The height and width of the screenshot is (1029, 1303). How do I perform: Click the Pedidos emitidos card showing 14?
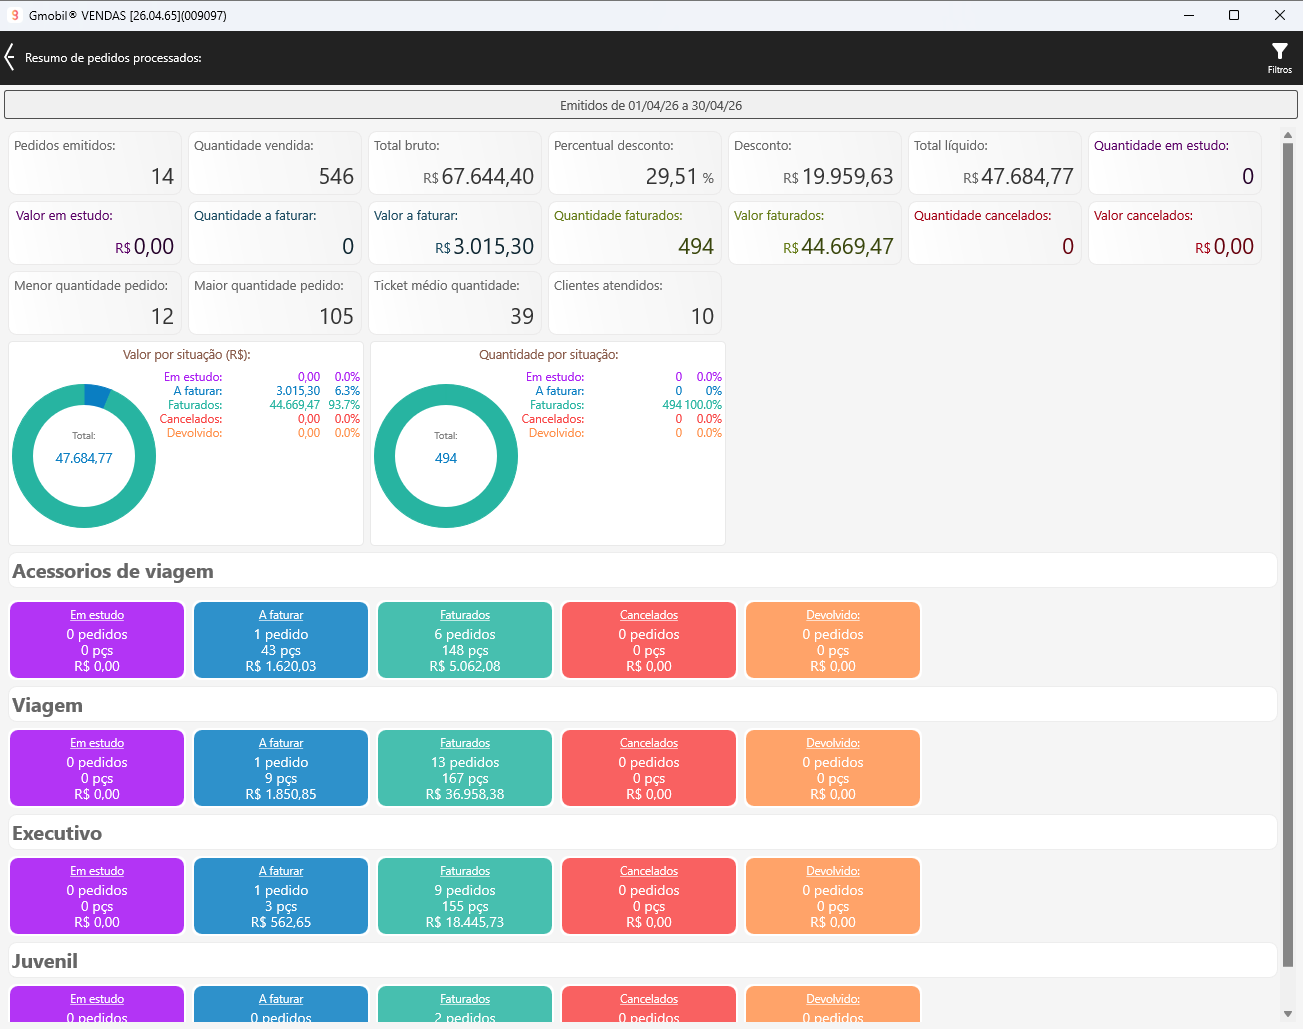coord(95,163)
